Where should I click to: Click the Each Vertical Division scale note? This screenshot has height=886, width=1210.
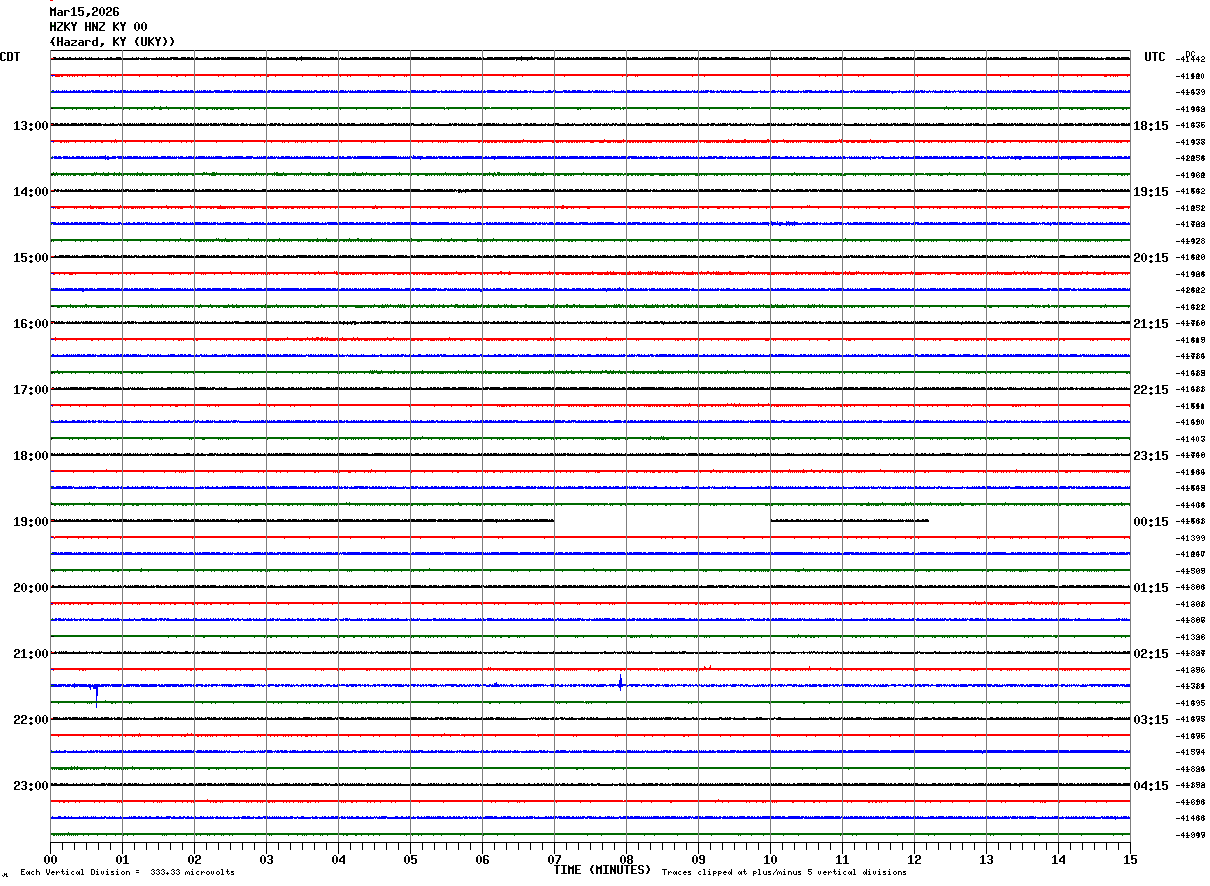click(127, 873)
